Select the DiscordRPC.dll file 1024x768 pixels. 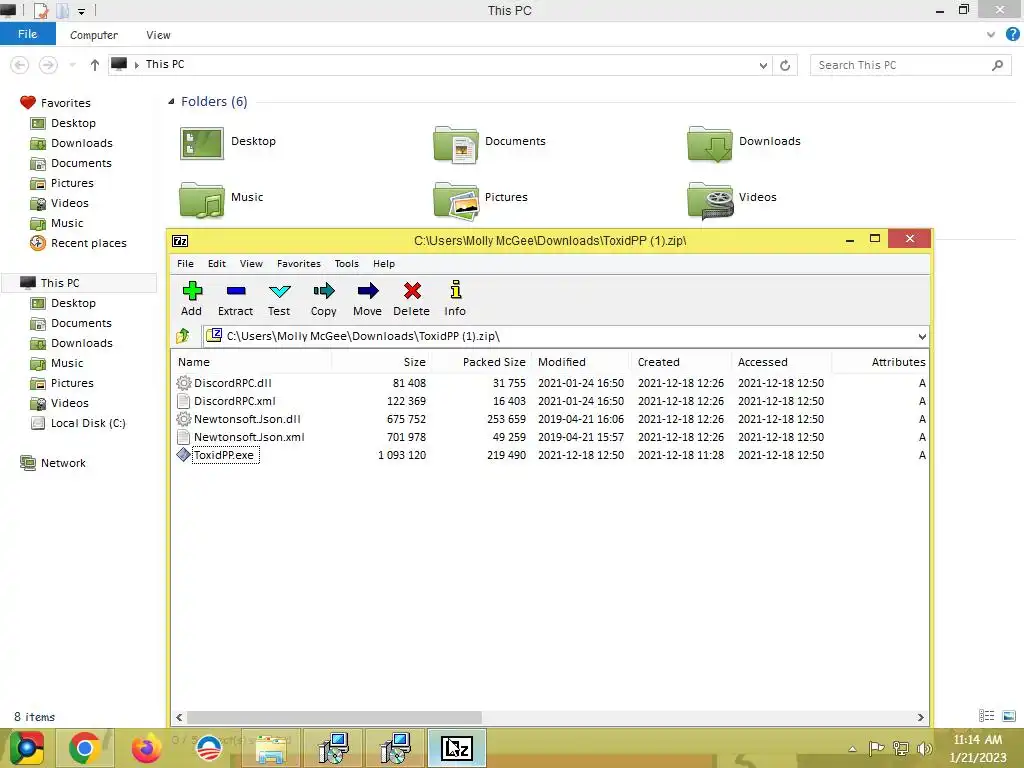click(x=232, y=383)
